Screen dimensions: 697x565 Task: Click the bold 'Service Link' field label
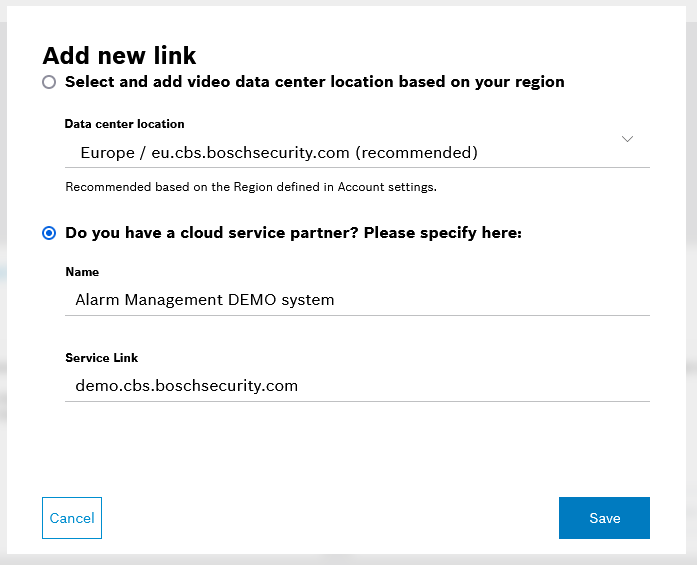[x=101, y=358]
